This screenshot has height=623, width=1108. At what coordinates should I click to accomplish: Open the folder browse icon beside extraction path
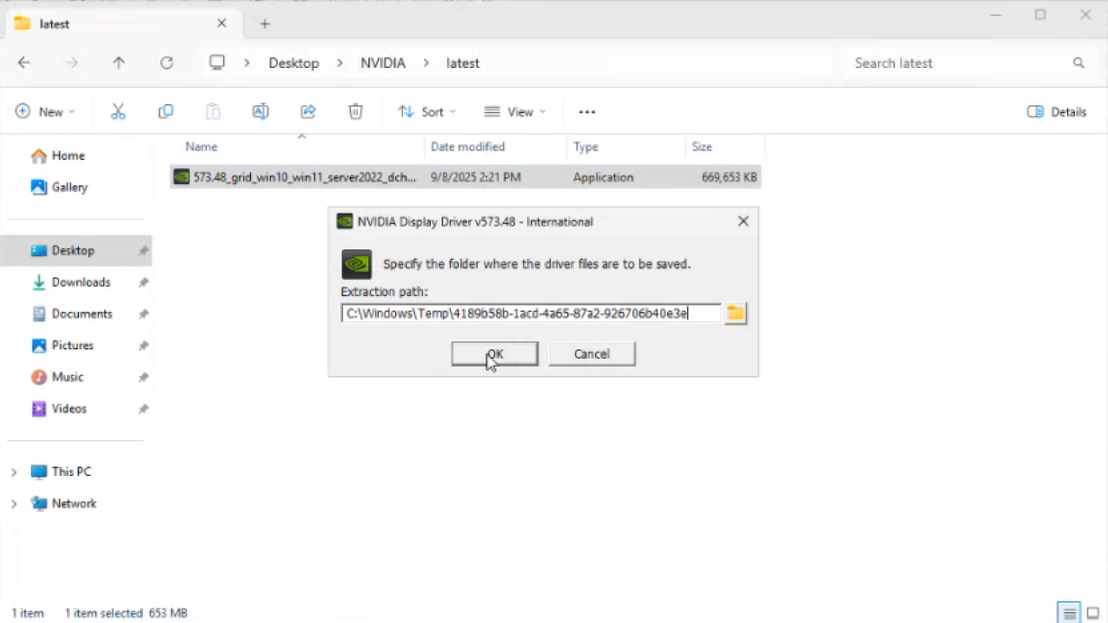click(736, 313)
